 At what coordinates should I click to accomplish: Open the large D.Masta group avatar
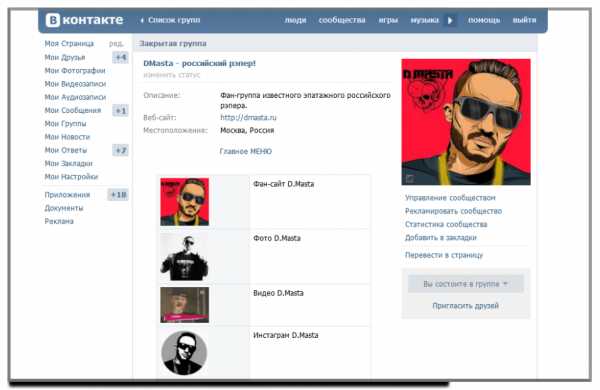466,122
